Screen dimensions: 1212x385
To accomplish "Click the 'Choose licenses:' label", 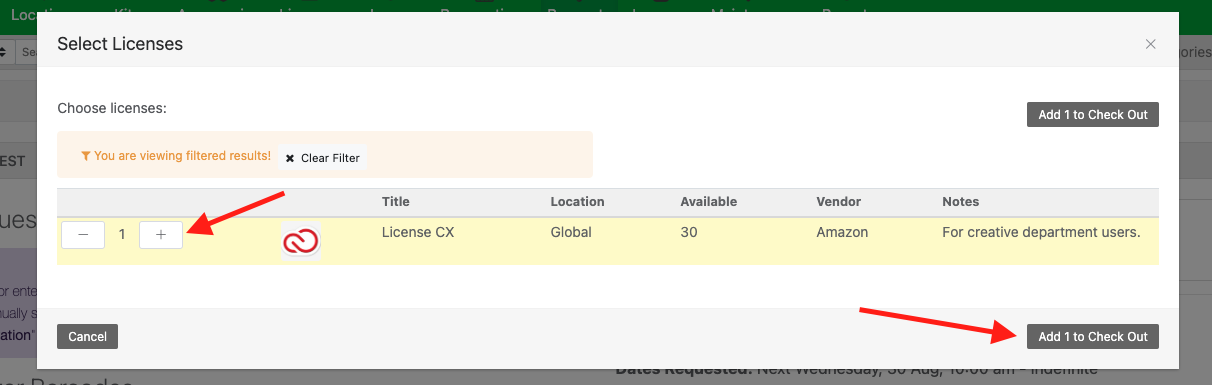I will [112, 107].
